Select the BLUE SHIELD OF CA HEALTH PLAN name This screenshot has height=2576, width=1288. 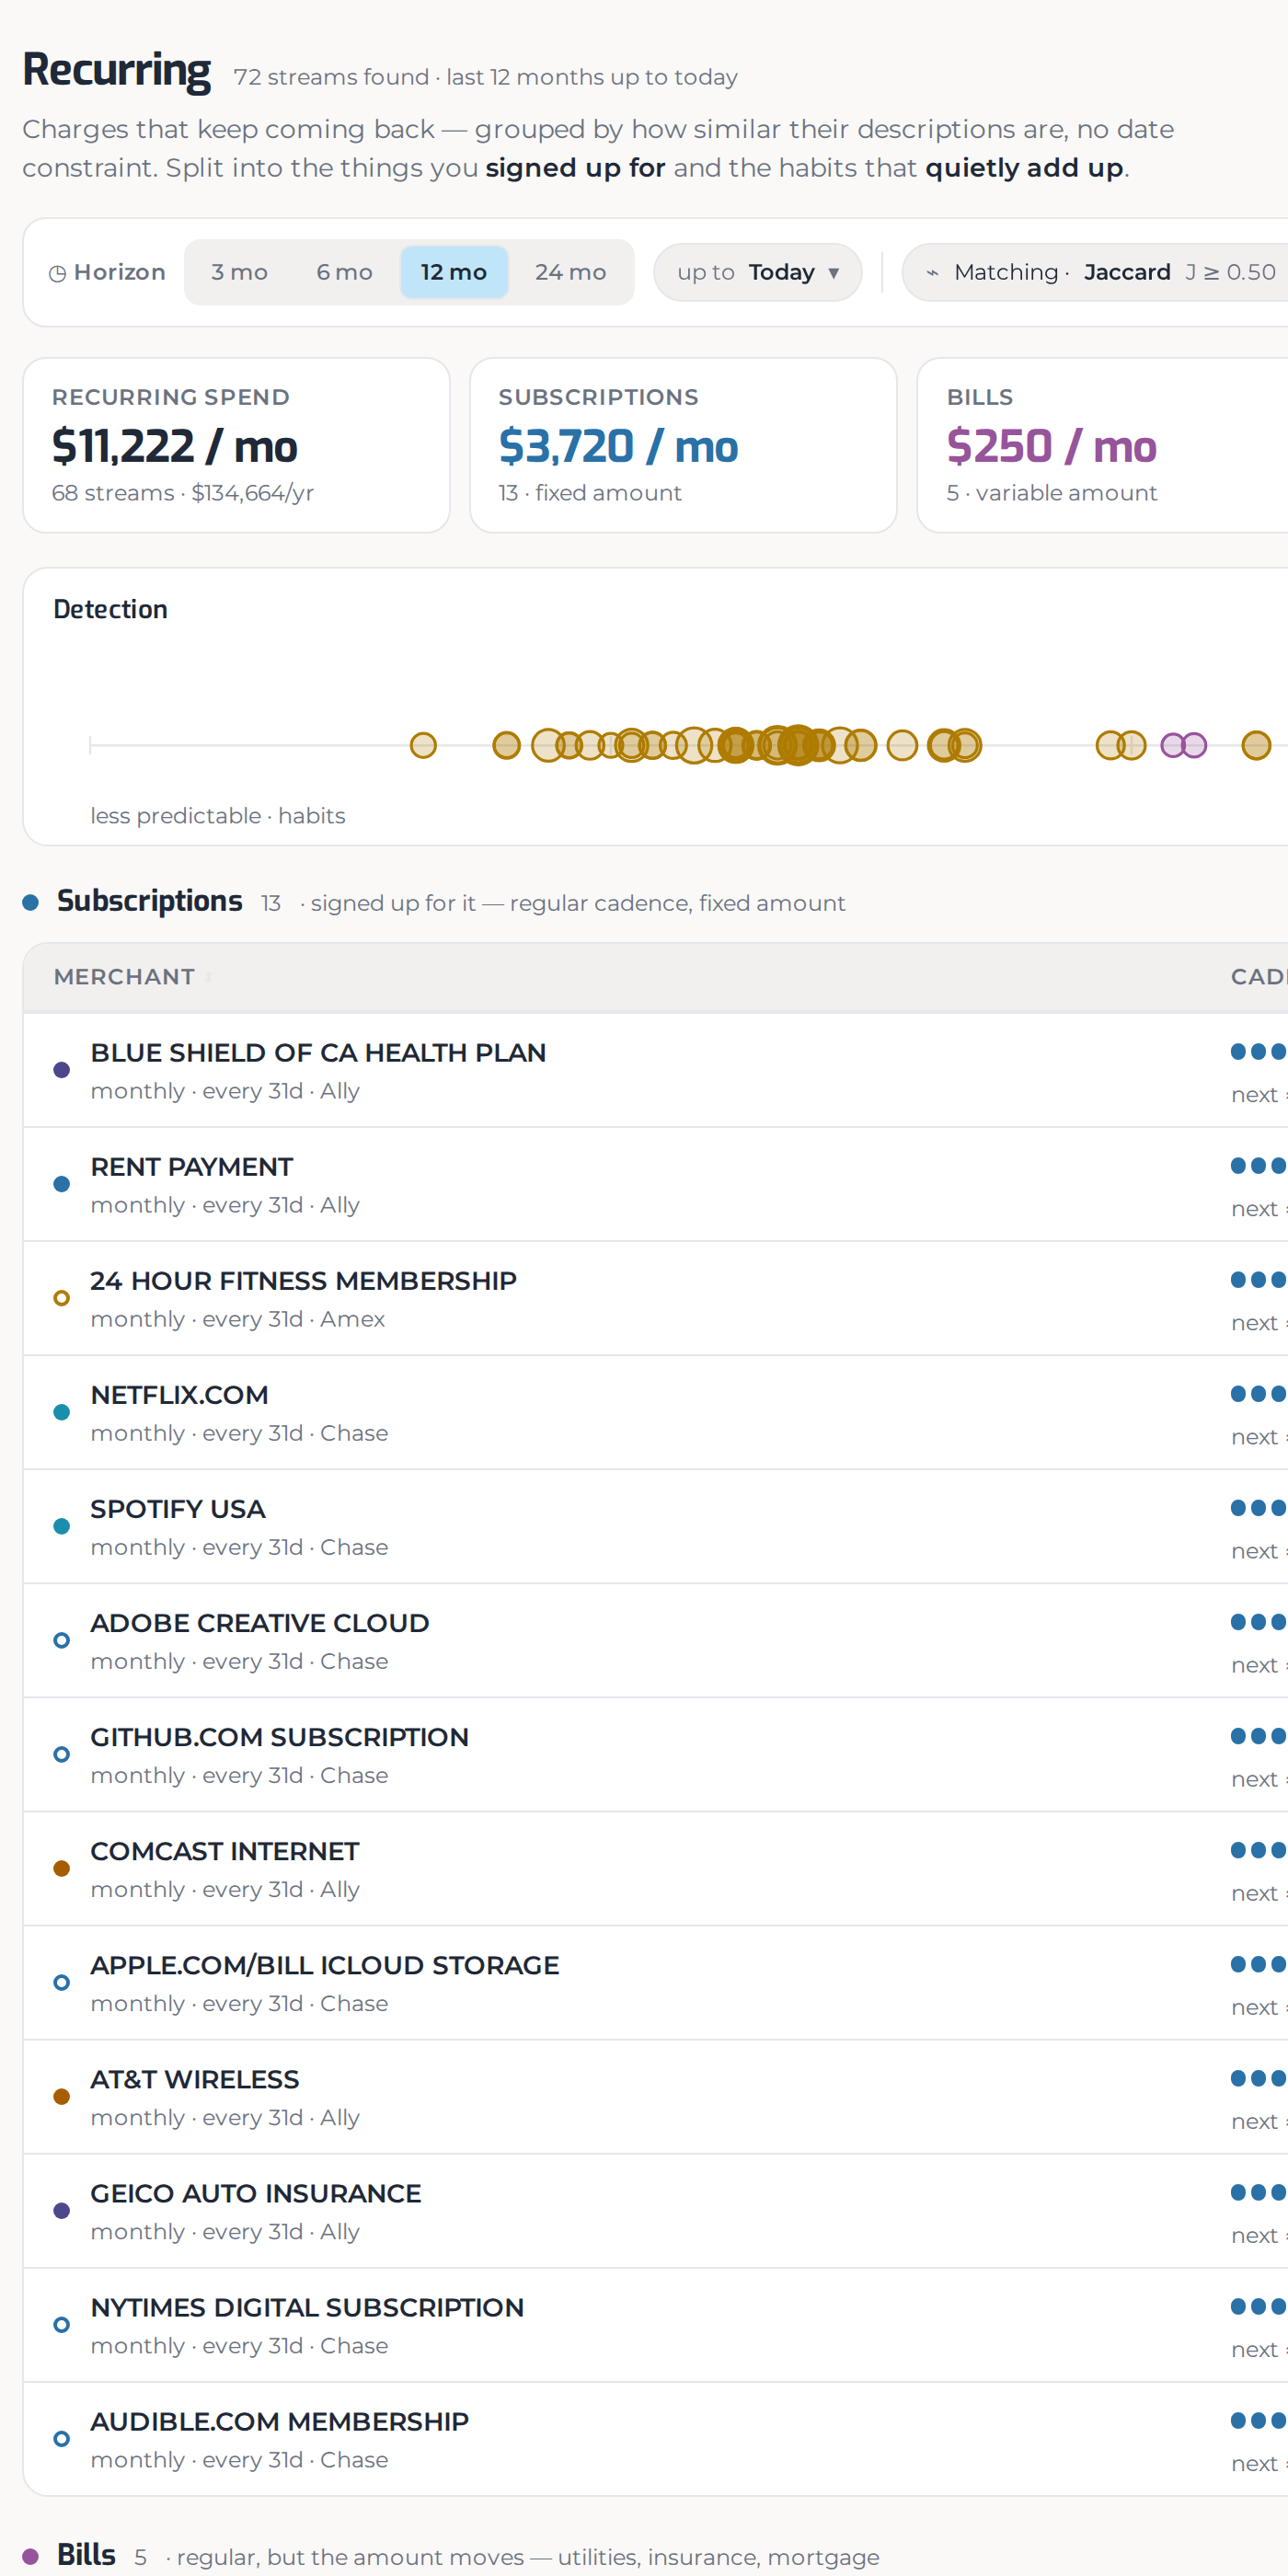(319, 1053)
